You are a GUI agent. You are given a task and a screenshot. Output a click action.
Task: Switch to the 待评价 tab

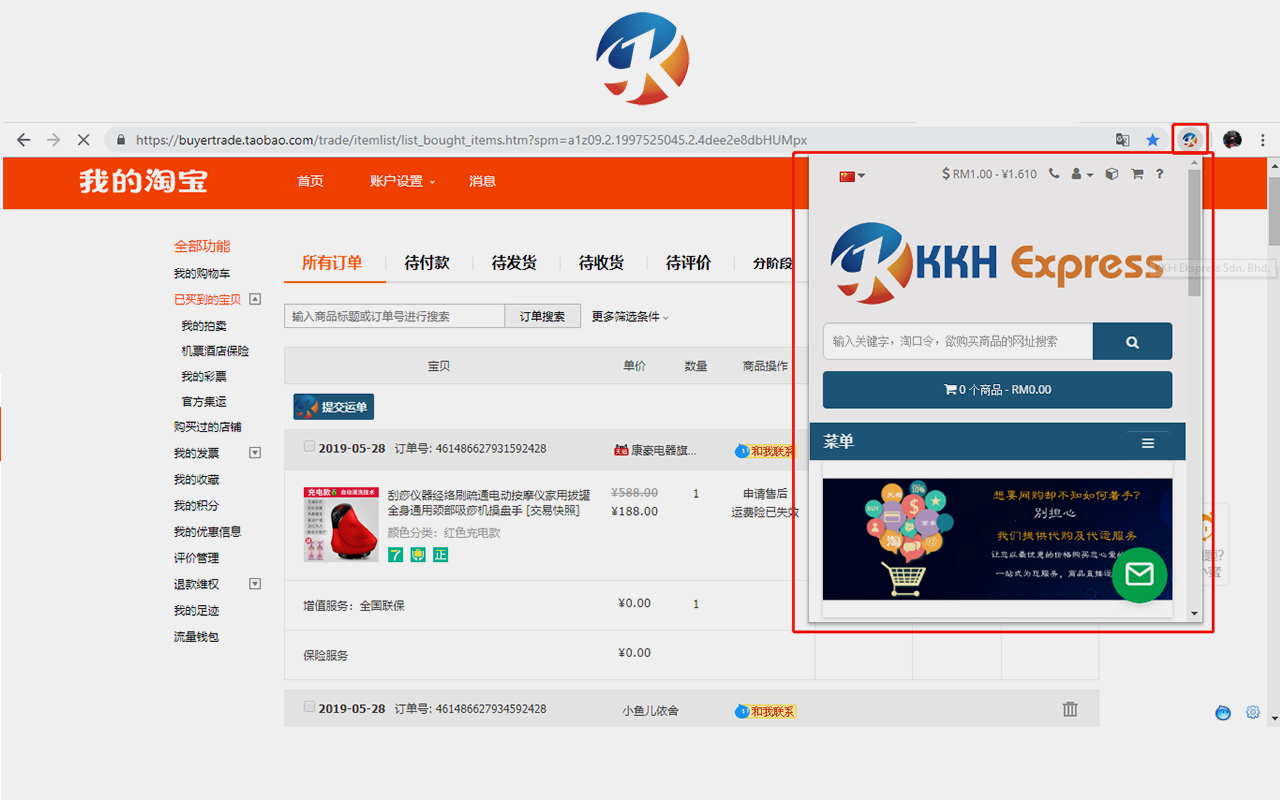pos(688,263)
